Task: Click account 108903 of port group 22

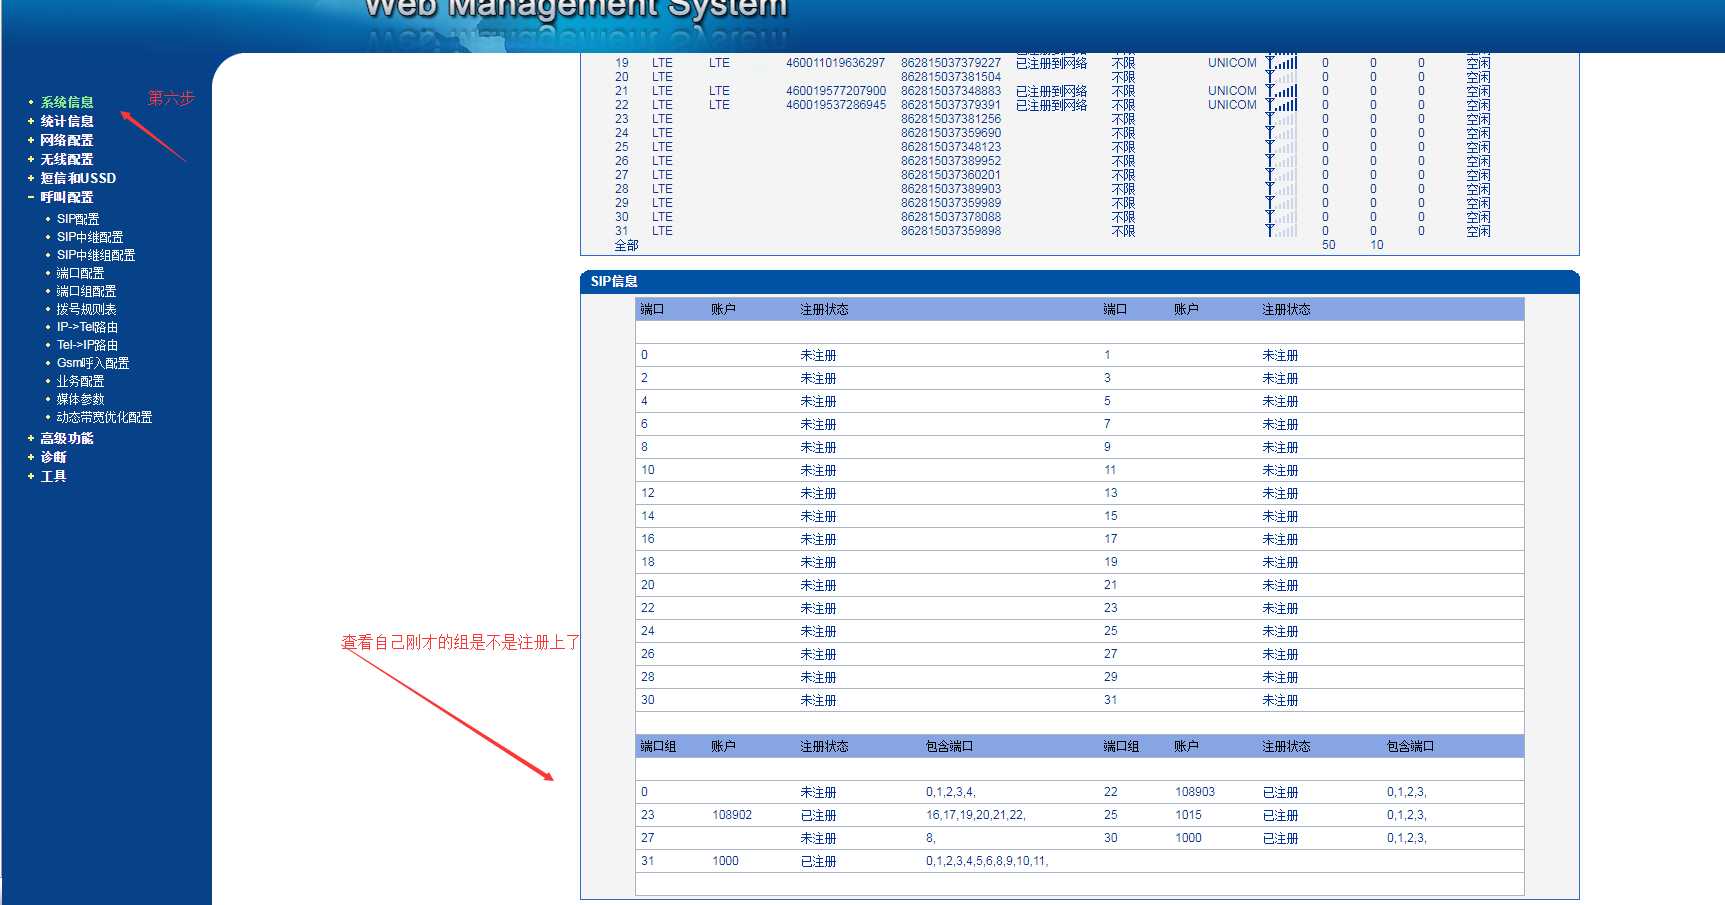Action: 1195,792
